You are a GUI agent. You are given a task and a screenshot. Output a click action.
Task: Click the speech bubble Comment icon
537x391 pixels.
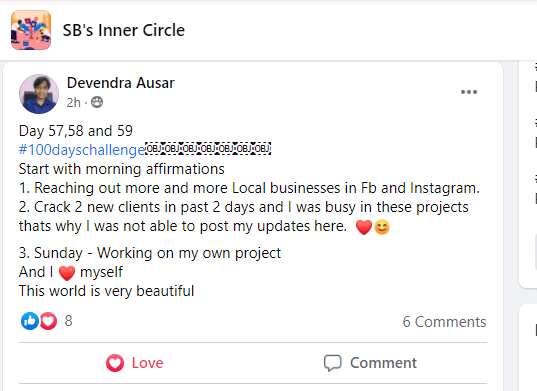pos(333,363)
